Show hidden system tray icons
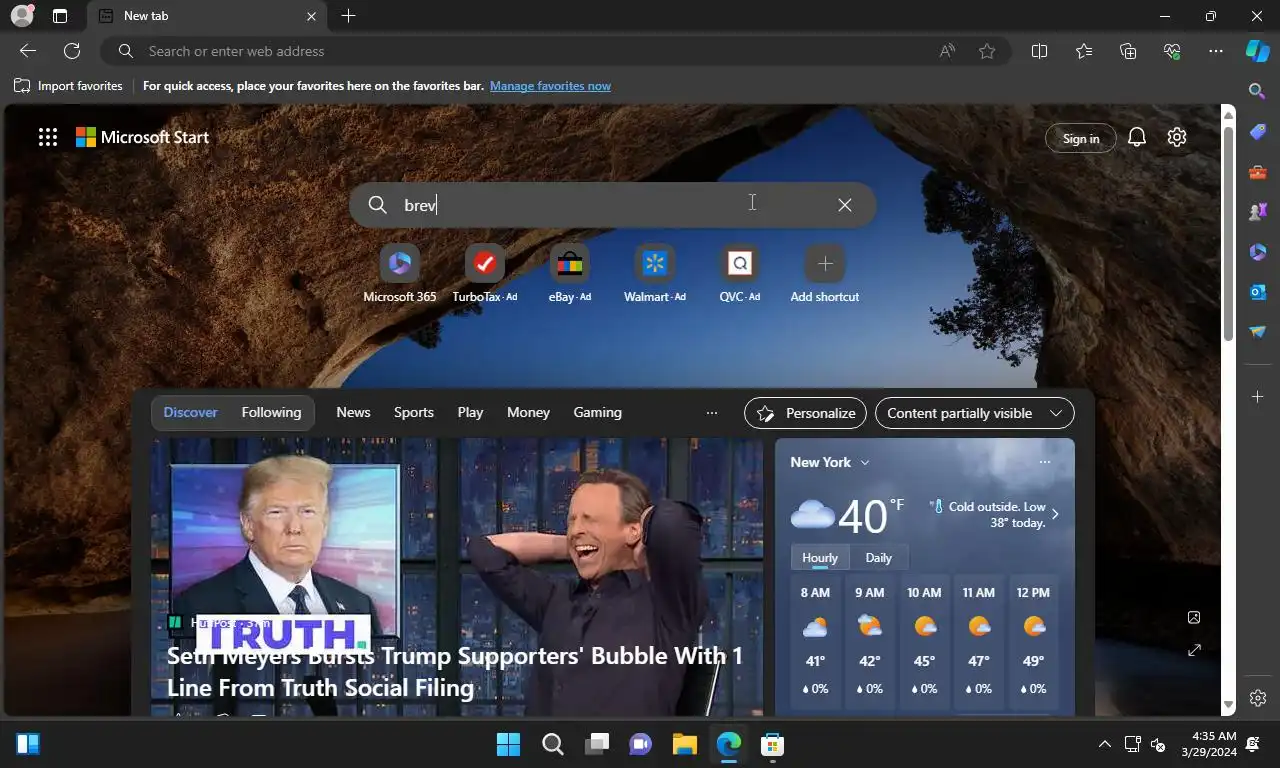This screenshot has width=1280, height=768. click(x=1104, y=744)
